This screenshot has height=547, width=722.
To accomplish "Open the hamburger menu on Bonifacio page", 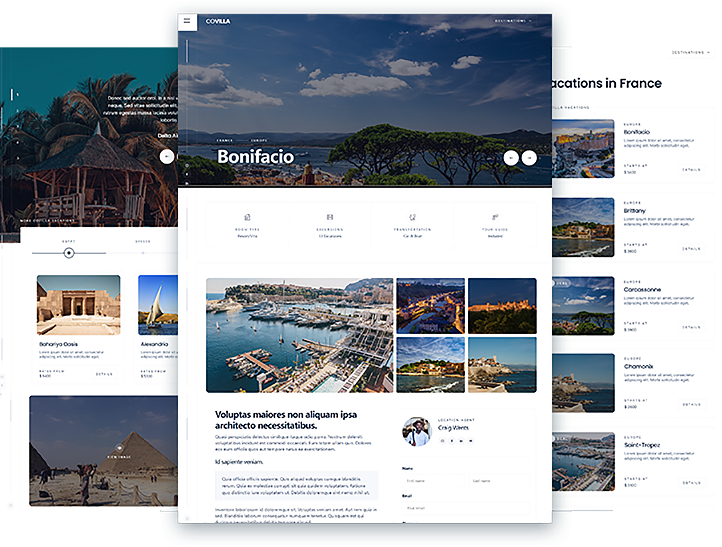I will pyautogui.click(x=187, y=21).
